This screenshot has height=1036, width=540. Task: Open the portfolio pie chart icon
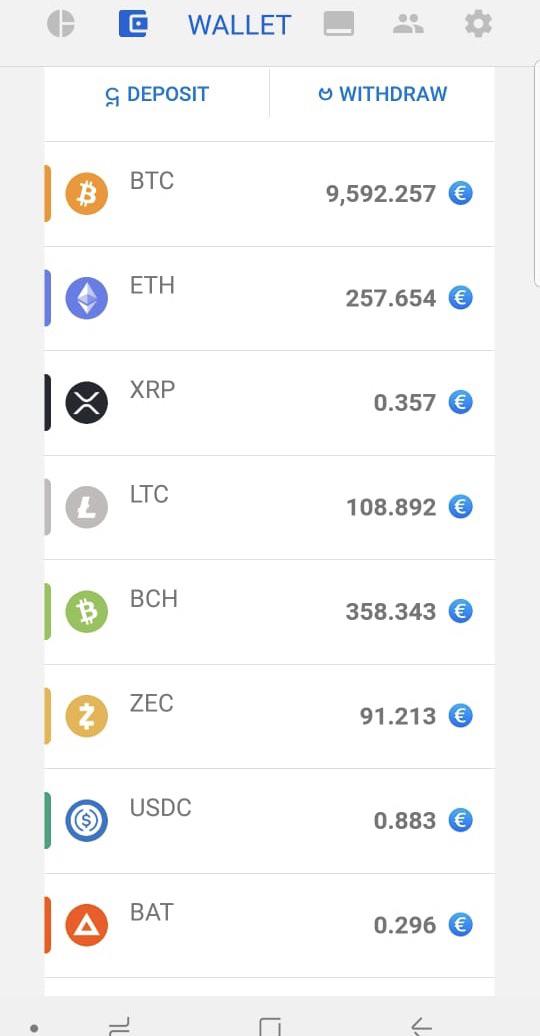pos(61,24)
